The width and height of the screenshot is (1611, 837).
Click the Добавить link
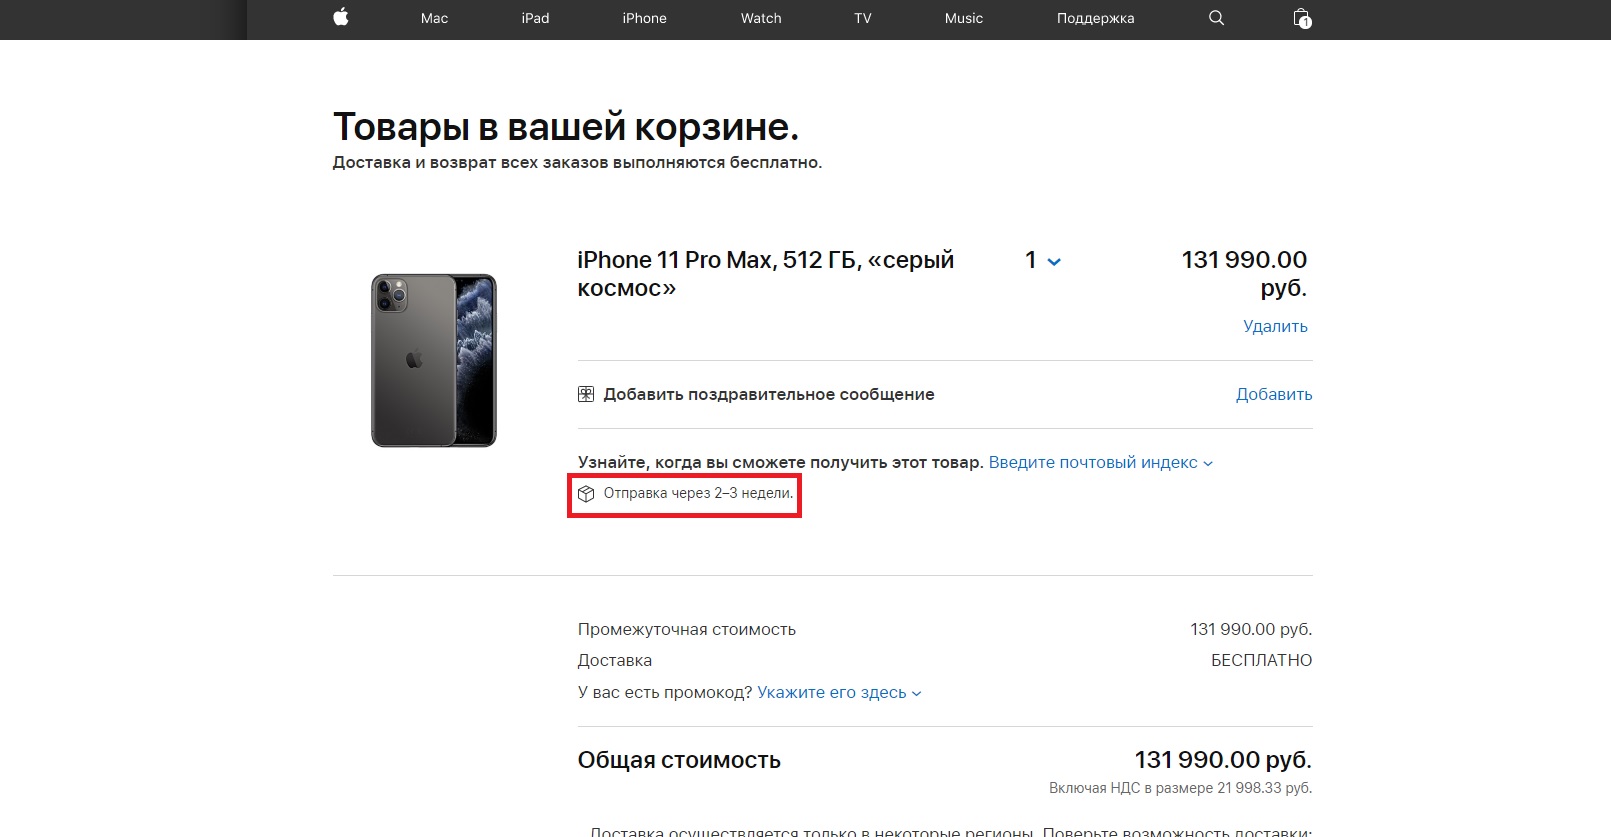point(1274,394)
